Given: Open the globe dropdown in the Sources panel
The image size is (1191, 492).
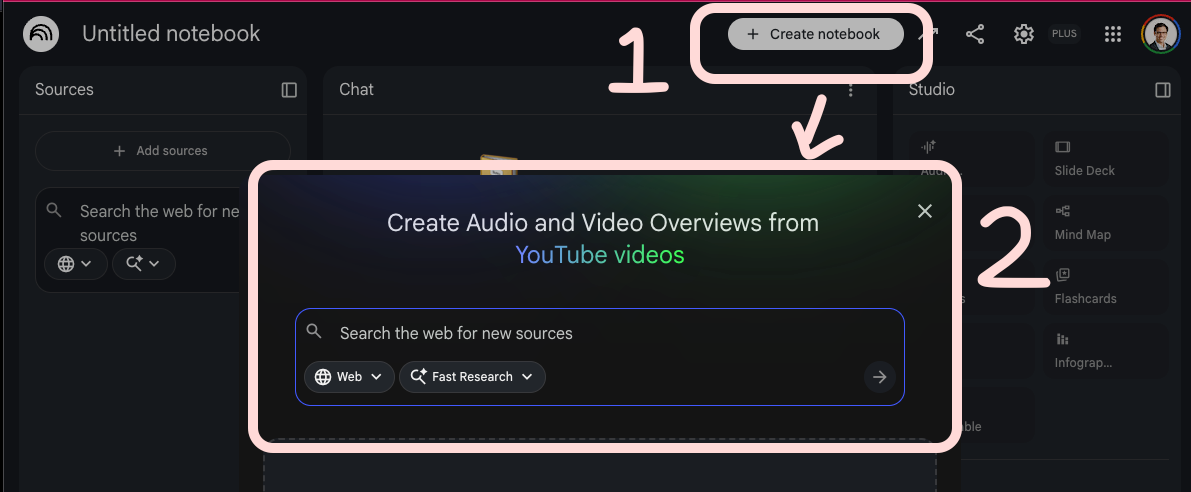Looking at the screenshot, I should [76, 263].
